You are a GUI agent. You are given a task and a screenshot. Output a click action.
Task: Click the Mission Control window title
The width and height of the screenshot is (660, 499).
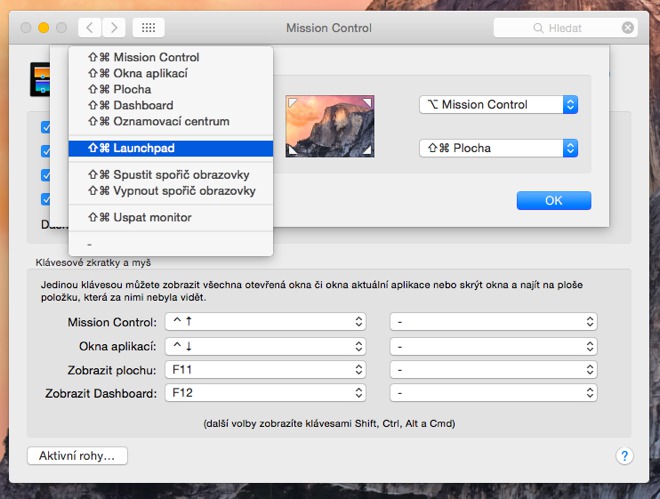pyautogui.click(x=329, y=28)
